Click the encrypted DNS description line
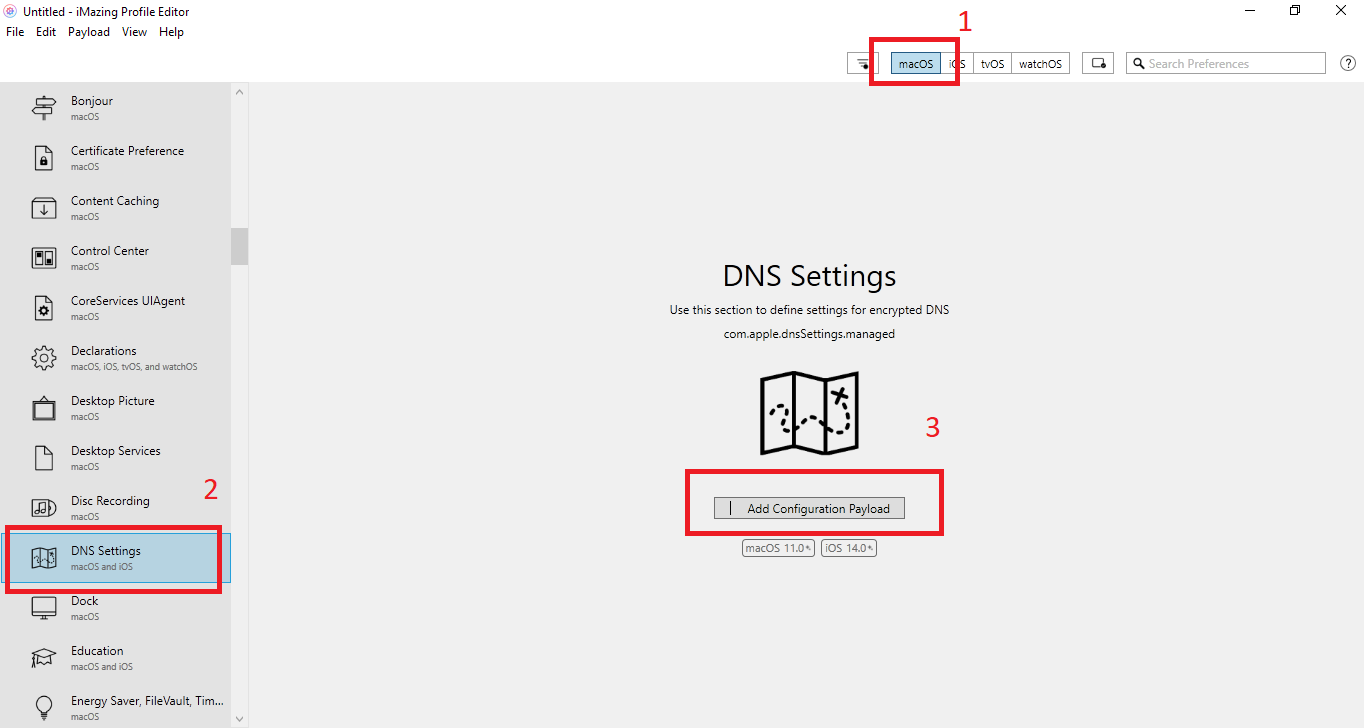Screen dimensions: 1364x728 809,310
